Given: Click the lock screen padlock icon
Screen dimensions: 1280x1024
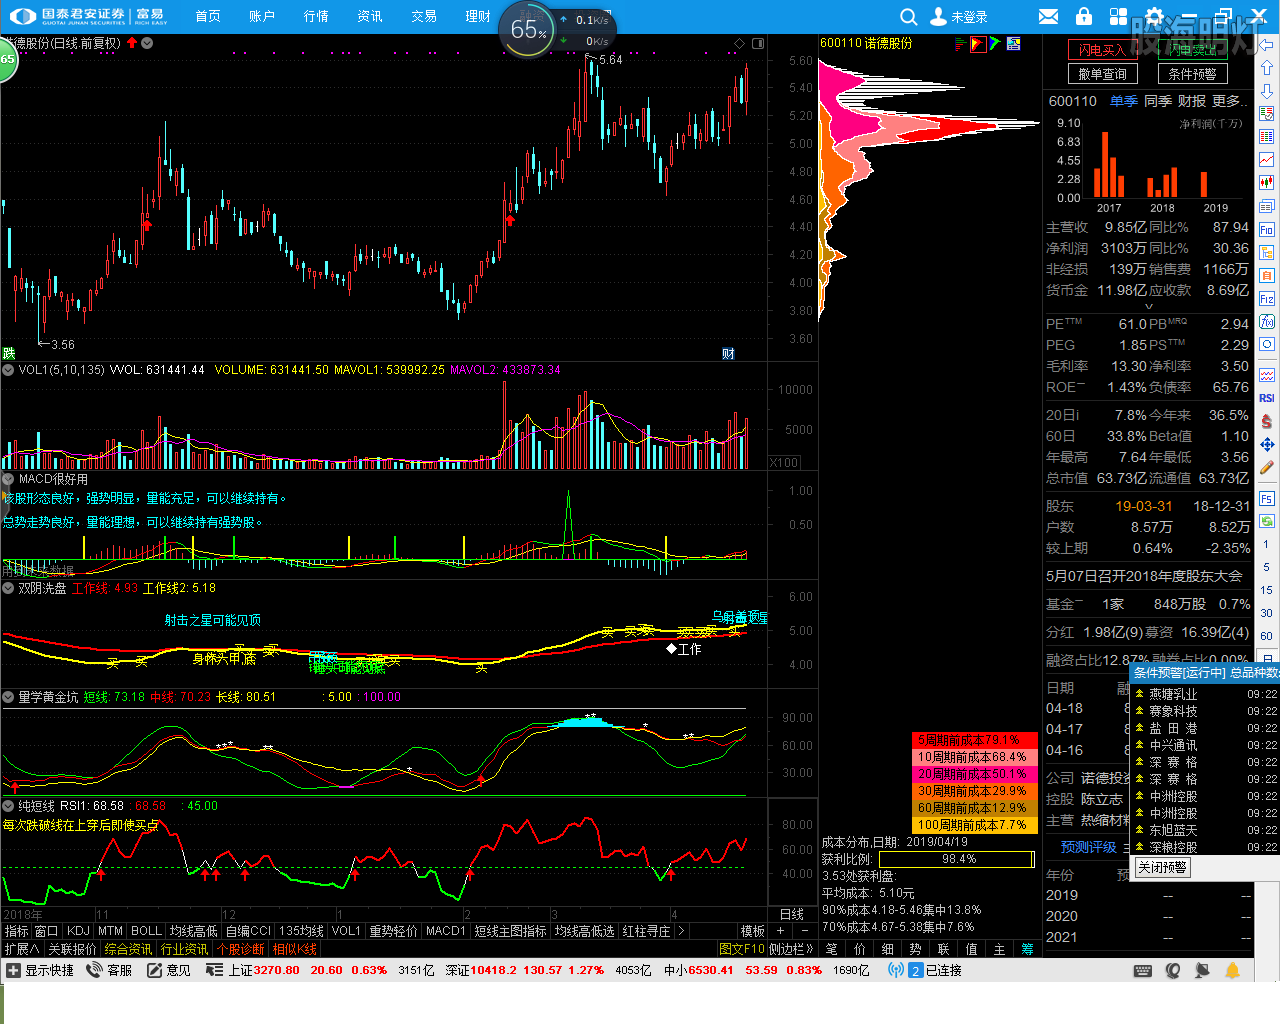Looking at the screenshot, I should coord(1083,16).
